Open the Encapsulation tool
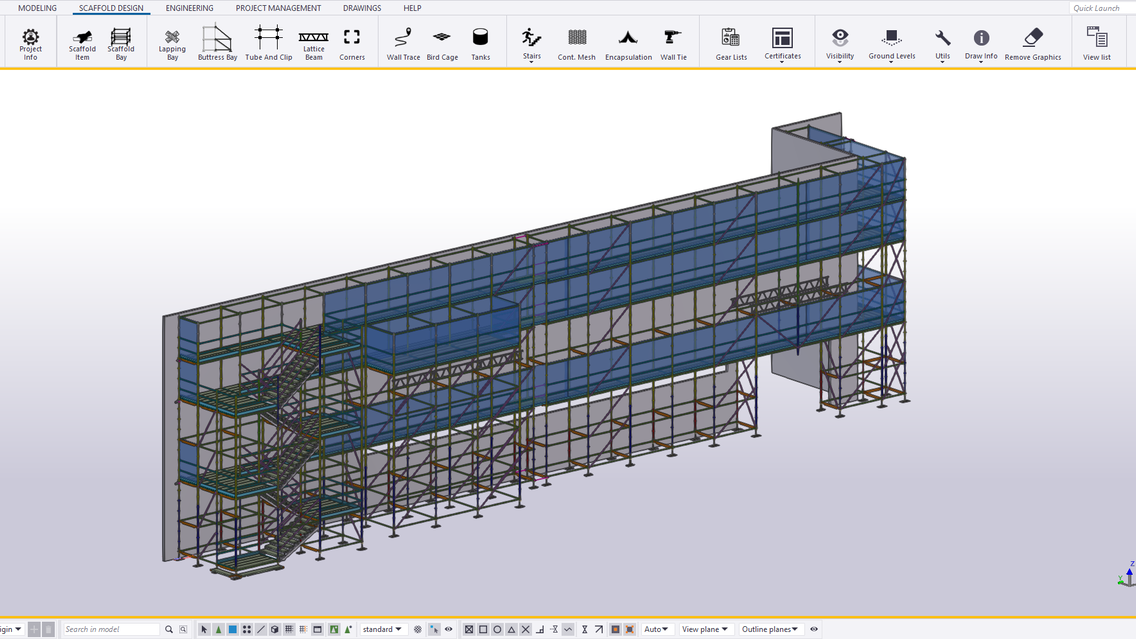Viewport: 1136px width, 639px height. point(628,42)
